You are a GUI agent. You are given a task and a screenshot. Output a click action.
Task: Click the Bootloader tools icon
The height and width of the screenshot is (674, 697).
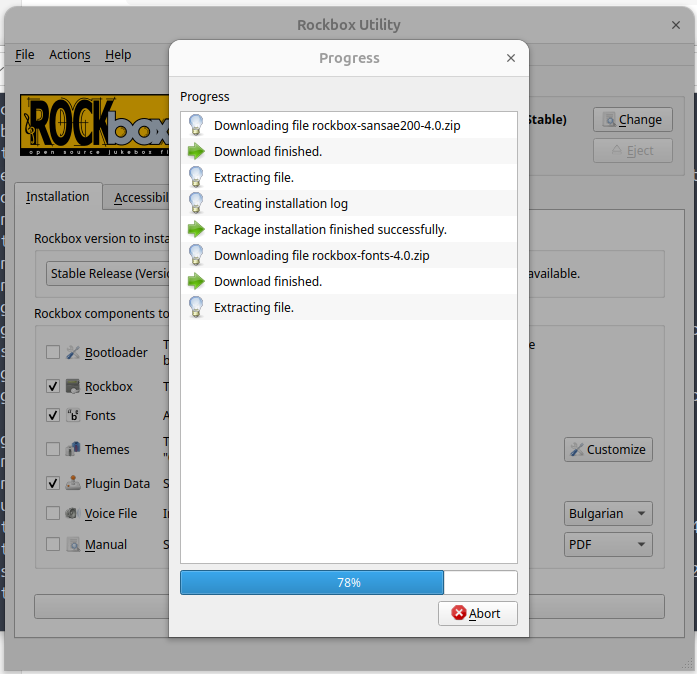72,353
